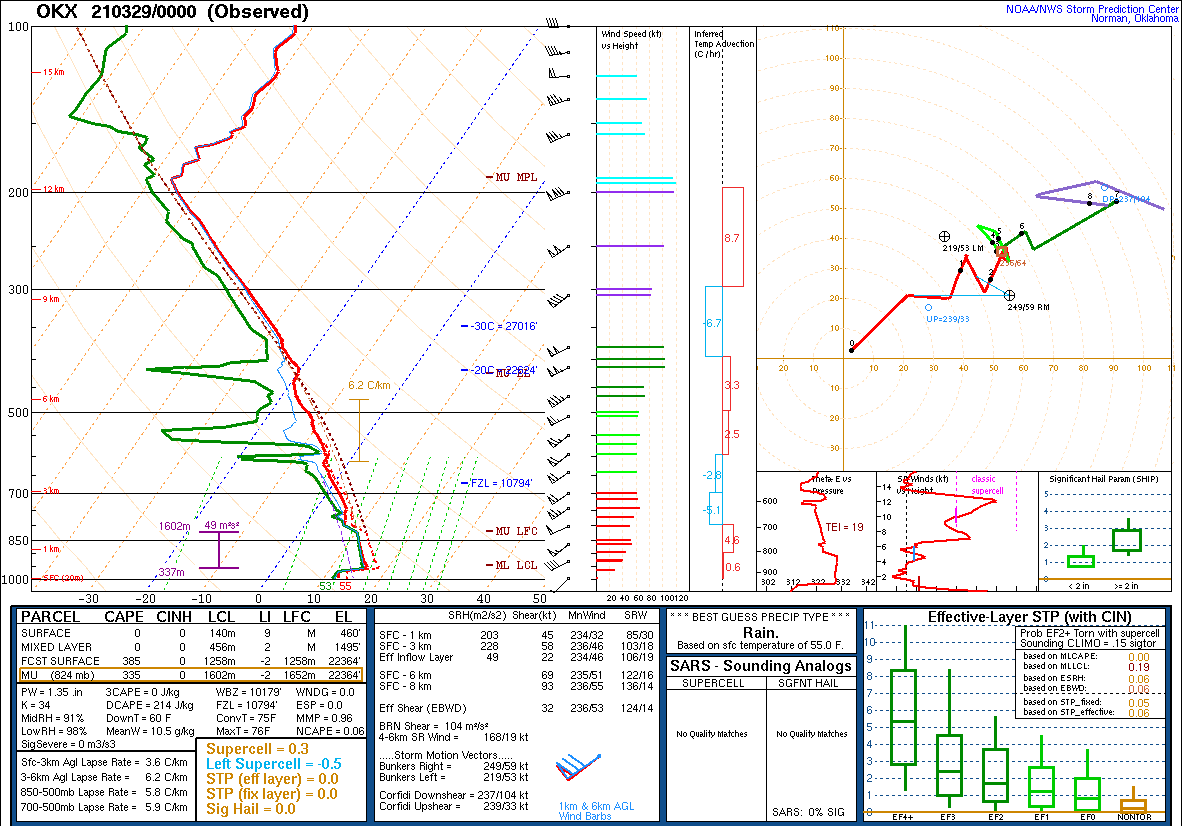
Task: Click the 'Eff Shear (EBWD)' row
Action: click(516, 708)
